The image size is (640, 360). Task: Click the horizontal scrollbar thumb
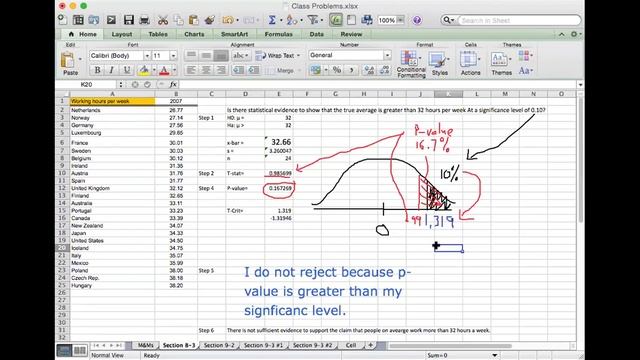(x=450, y=346)
